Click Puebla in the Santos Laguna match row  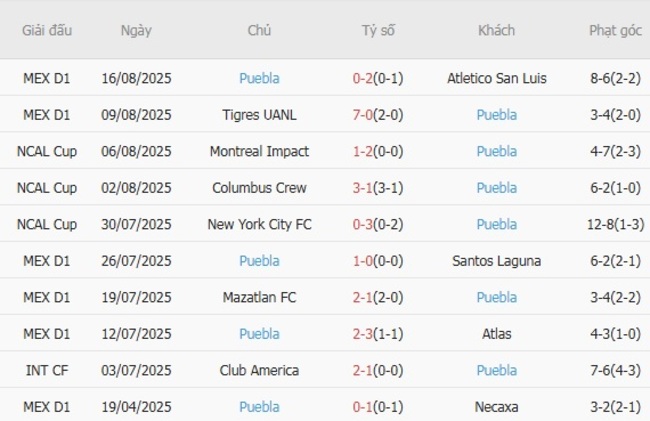click(x=259, y=261)
